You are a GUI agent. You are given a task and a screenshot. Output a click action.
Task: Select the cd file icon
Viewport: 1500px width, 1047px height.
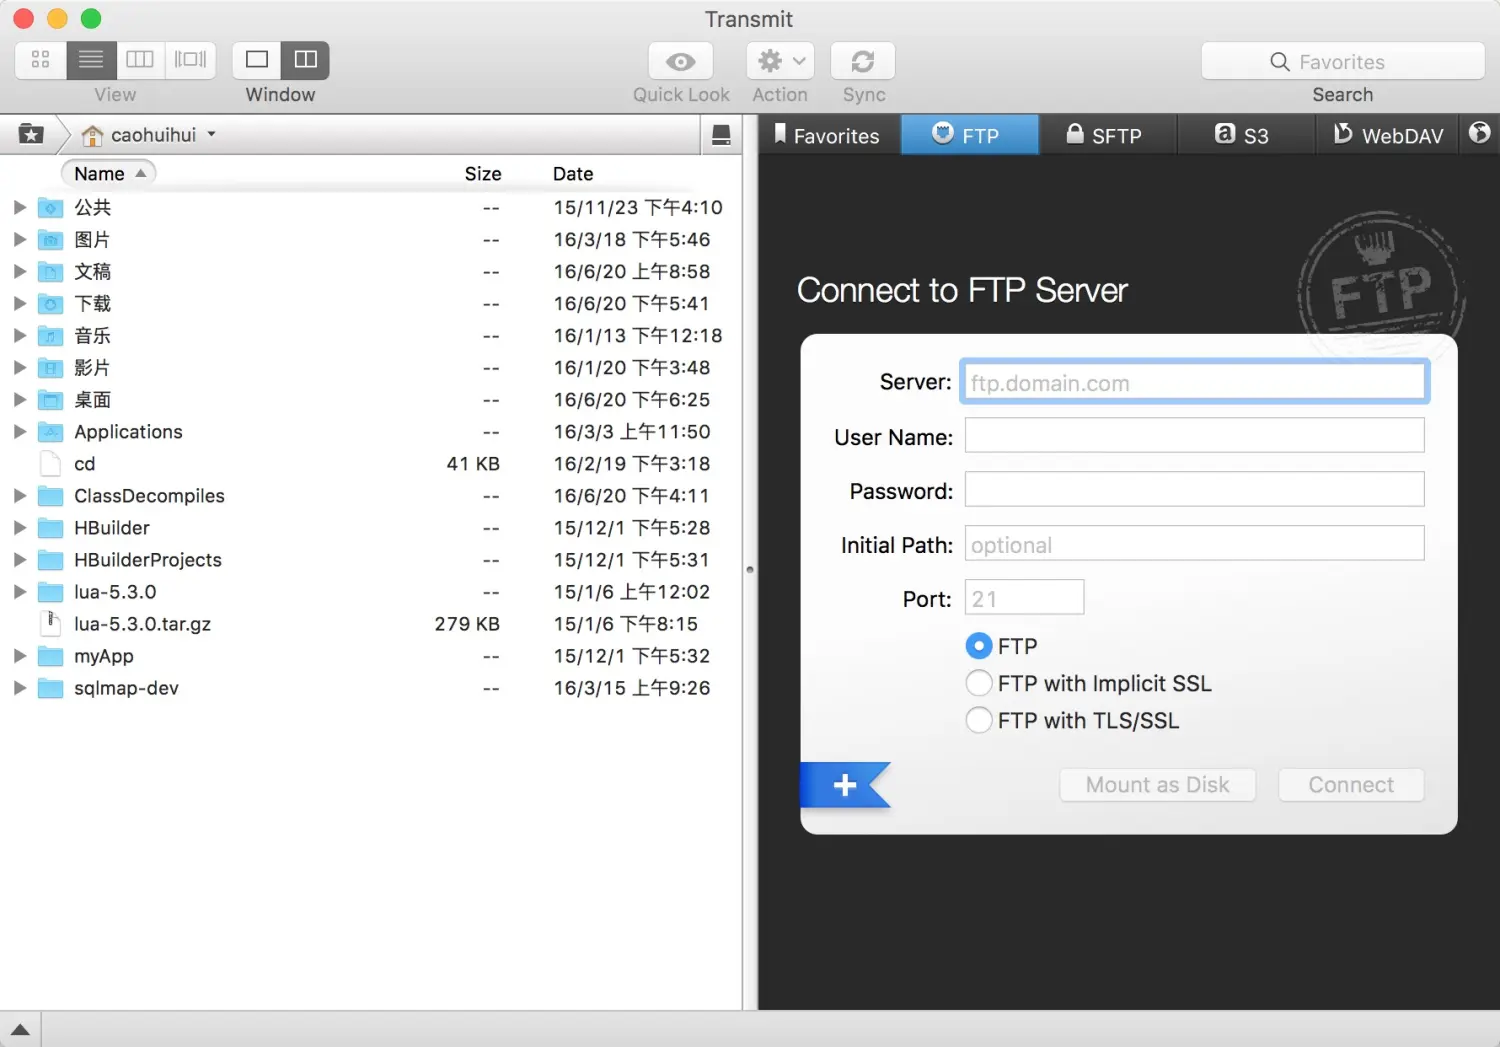point(50,463)
